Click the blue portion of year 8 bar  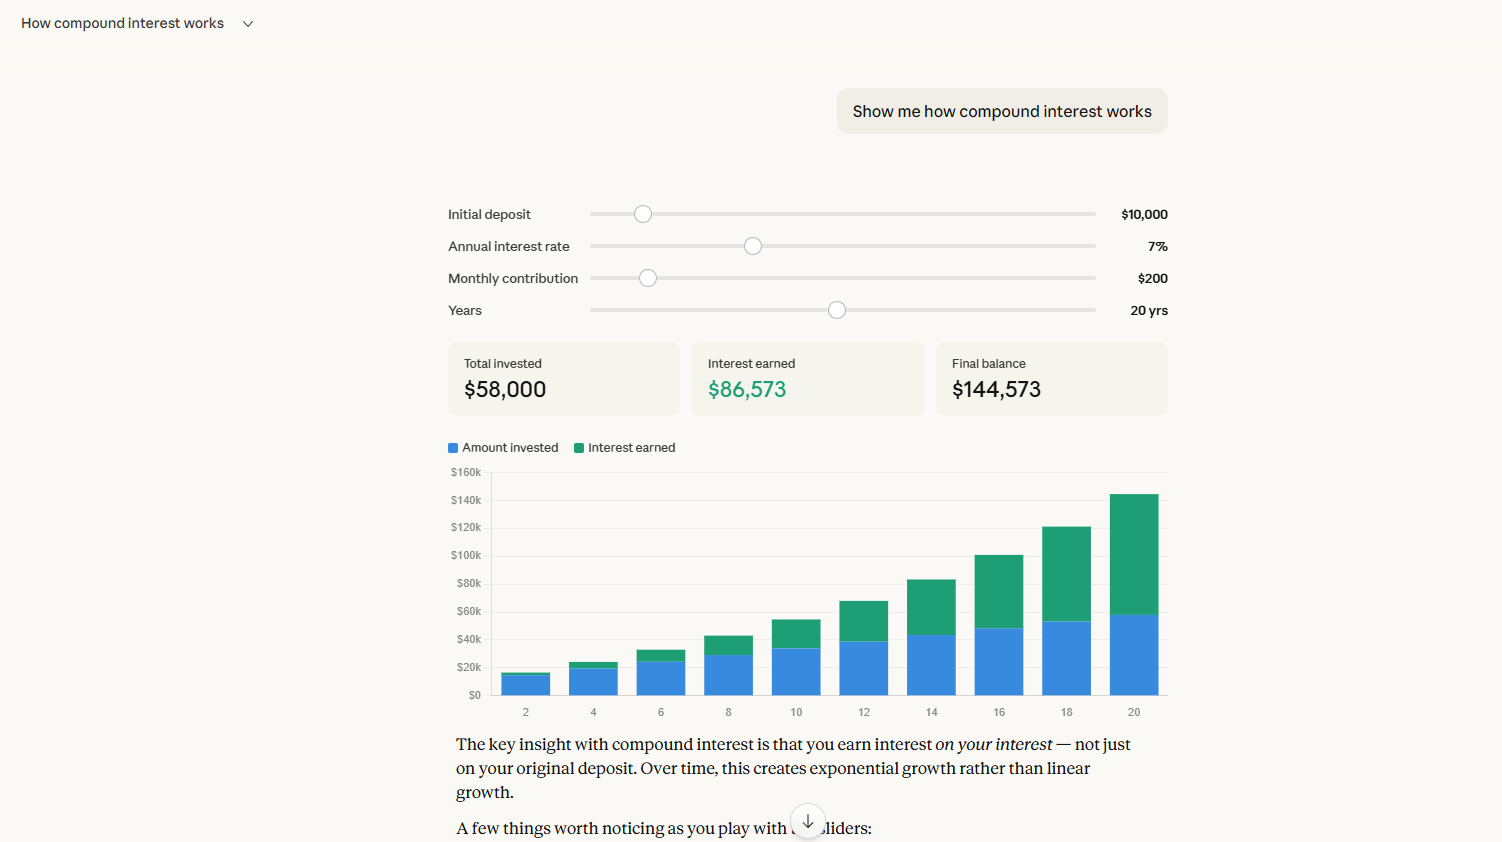(x=728, y=675)
